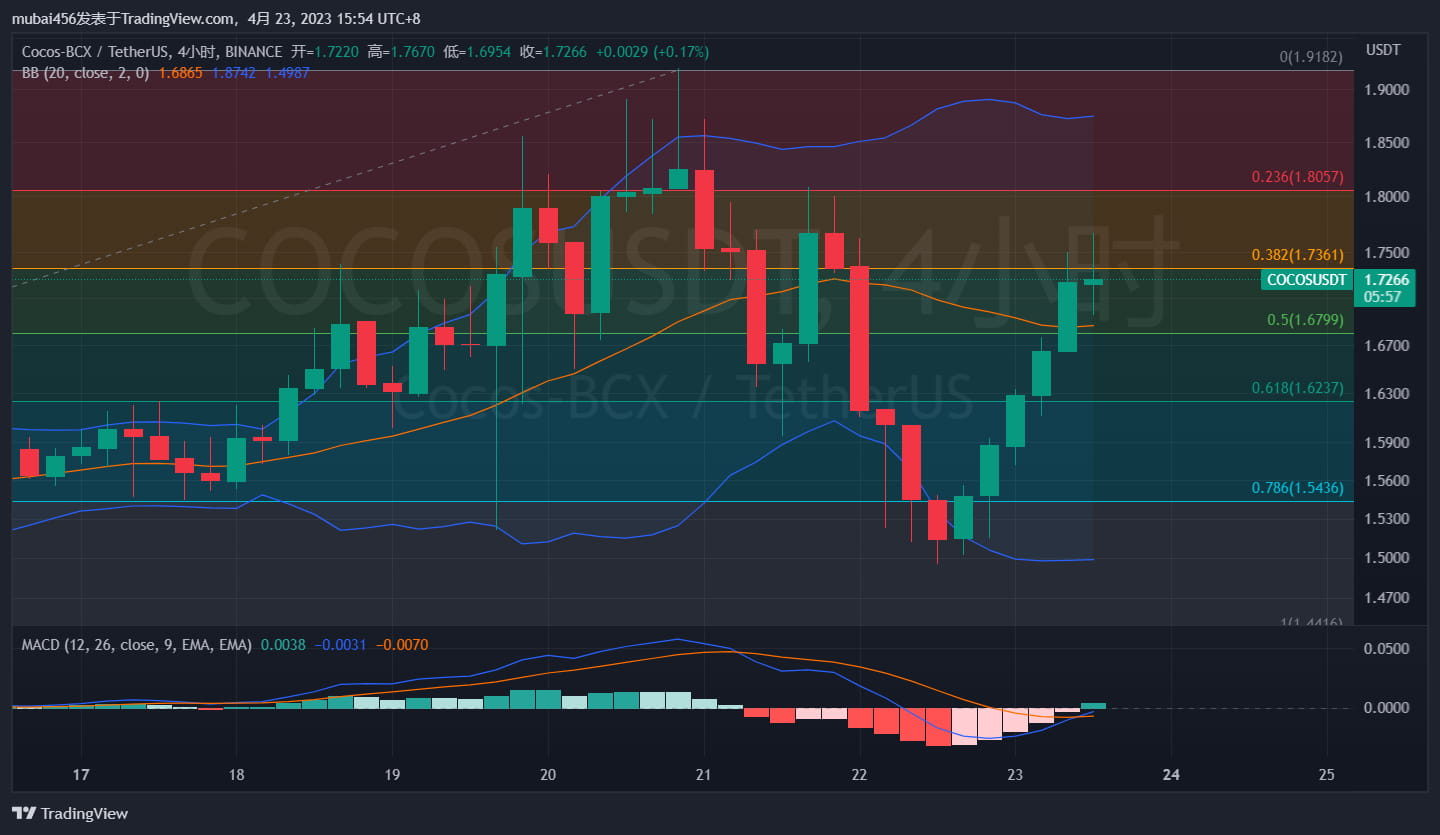
Task: Click date label 20 on the time axis
Action: pos(548,774)
